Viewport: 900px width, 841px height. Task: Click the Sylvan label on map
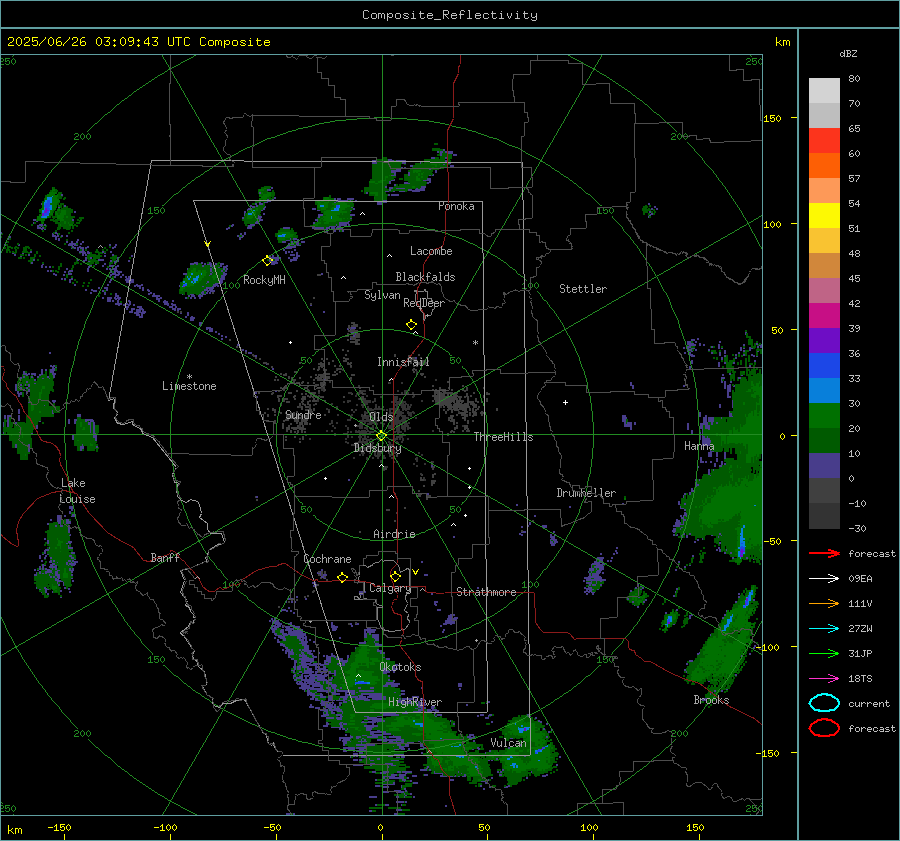[382, 295]
